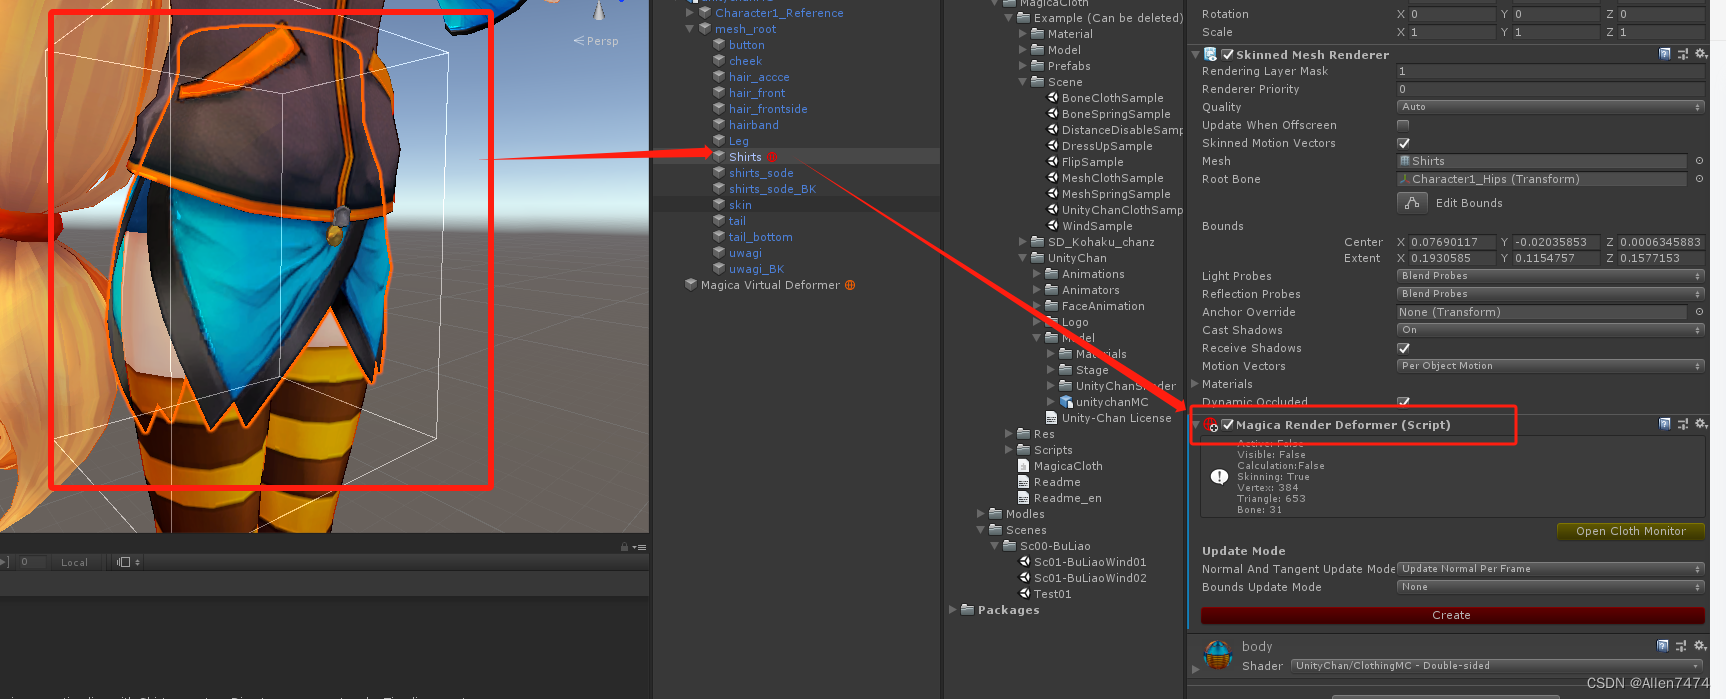This screenshot has width=1726, height=699.
Task: Click the panel lock icon below scene view
Action: click(x=624, y=547)
